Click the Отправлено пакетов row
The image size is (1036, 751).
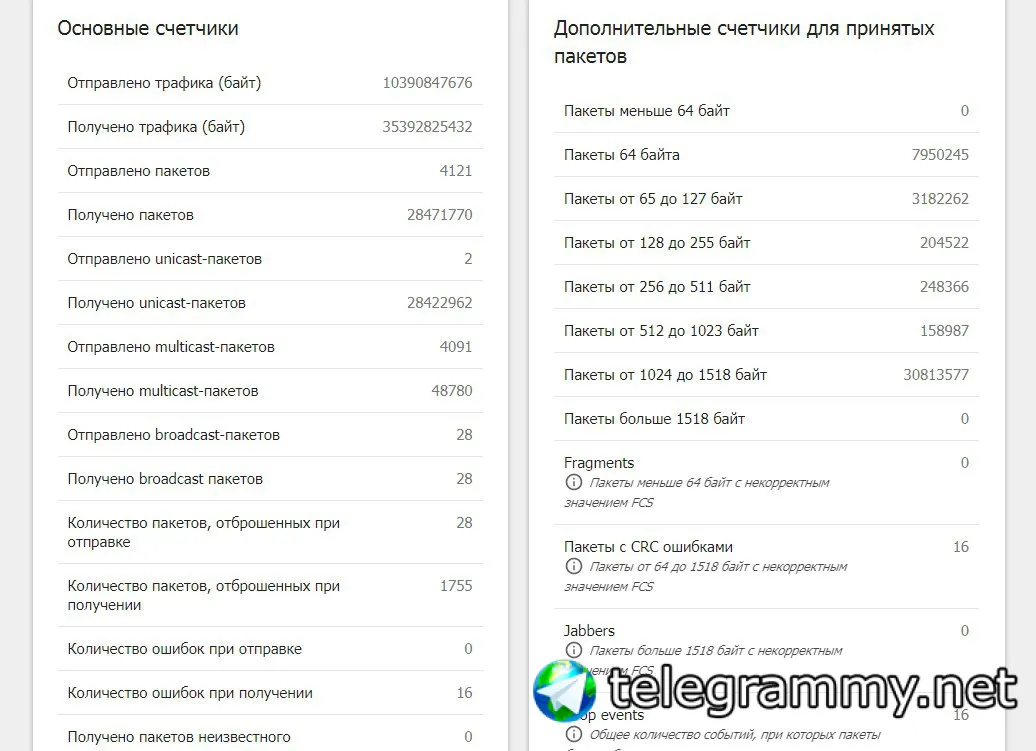pos(270,171)
